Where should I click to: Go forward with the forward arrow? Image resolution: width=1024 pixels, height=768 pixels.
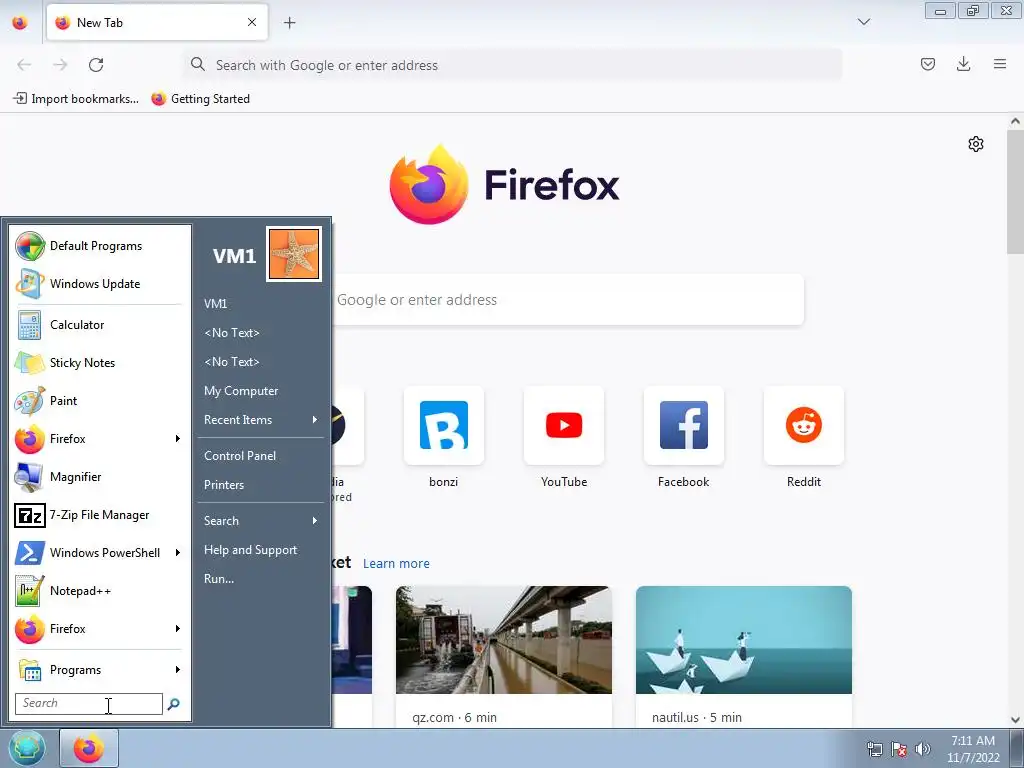pos(60,65)
